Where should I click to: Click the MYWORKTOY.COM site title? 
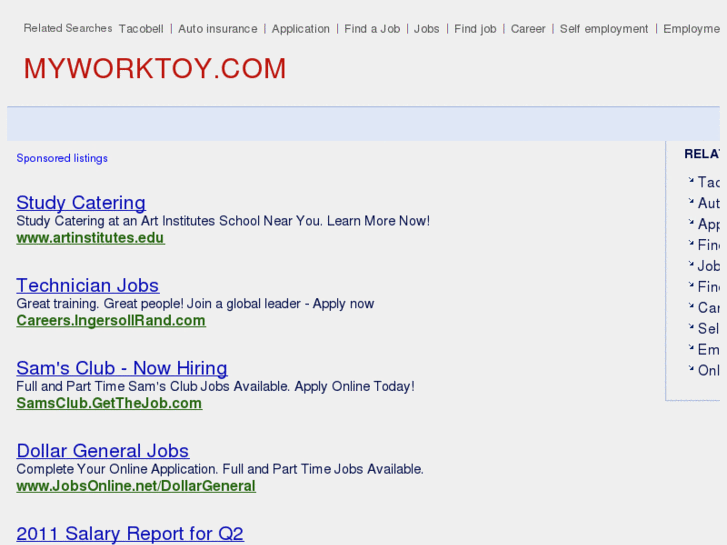click(x=155, y=69)
